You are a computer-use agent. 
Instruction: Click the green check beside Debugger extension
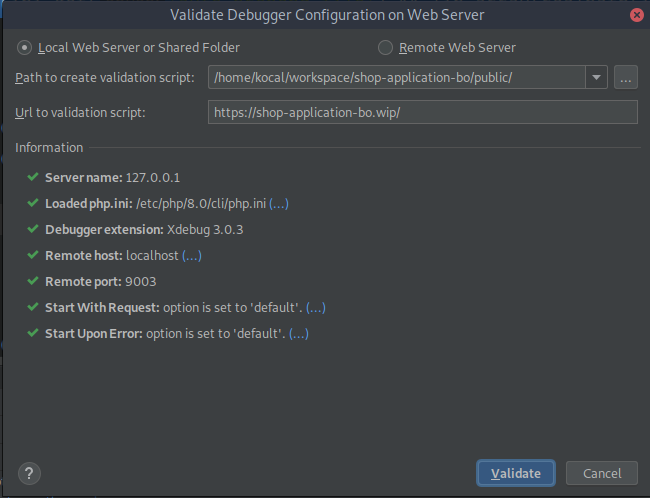click(33, 229)
